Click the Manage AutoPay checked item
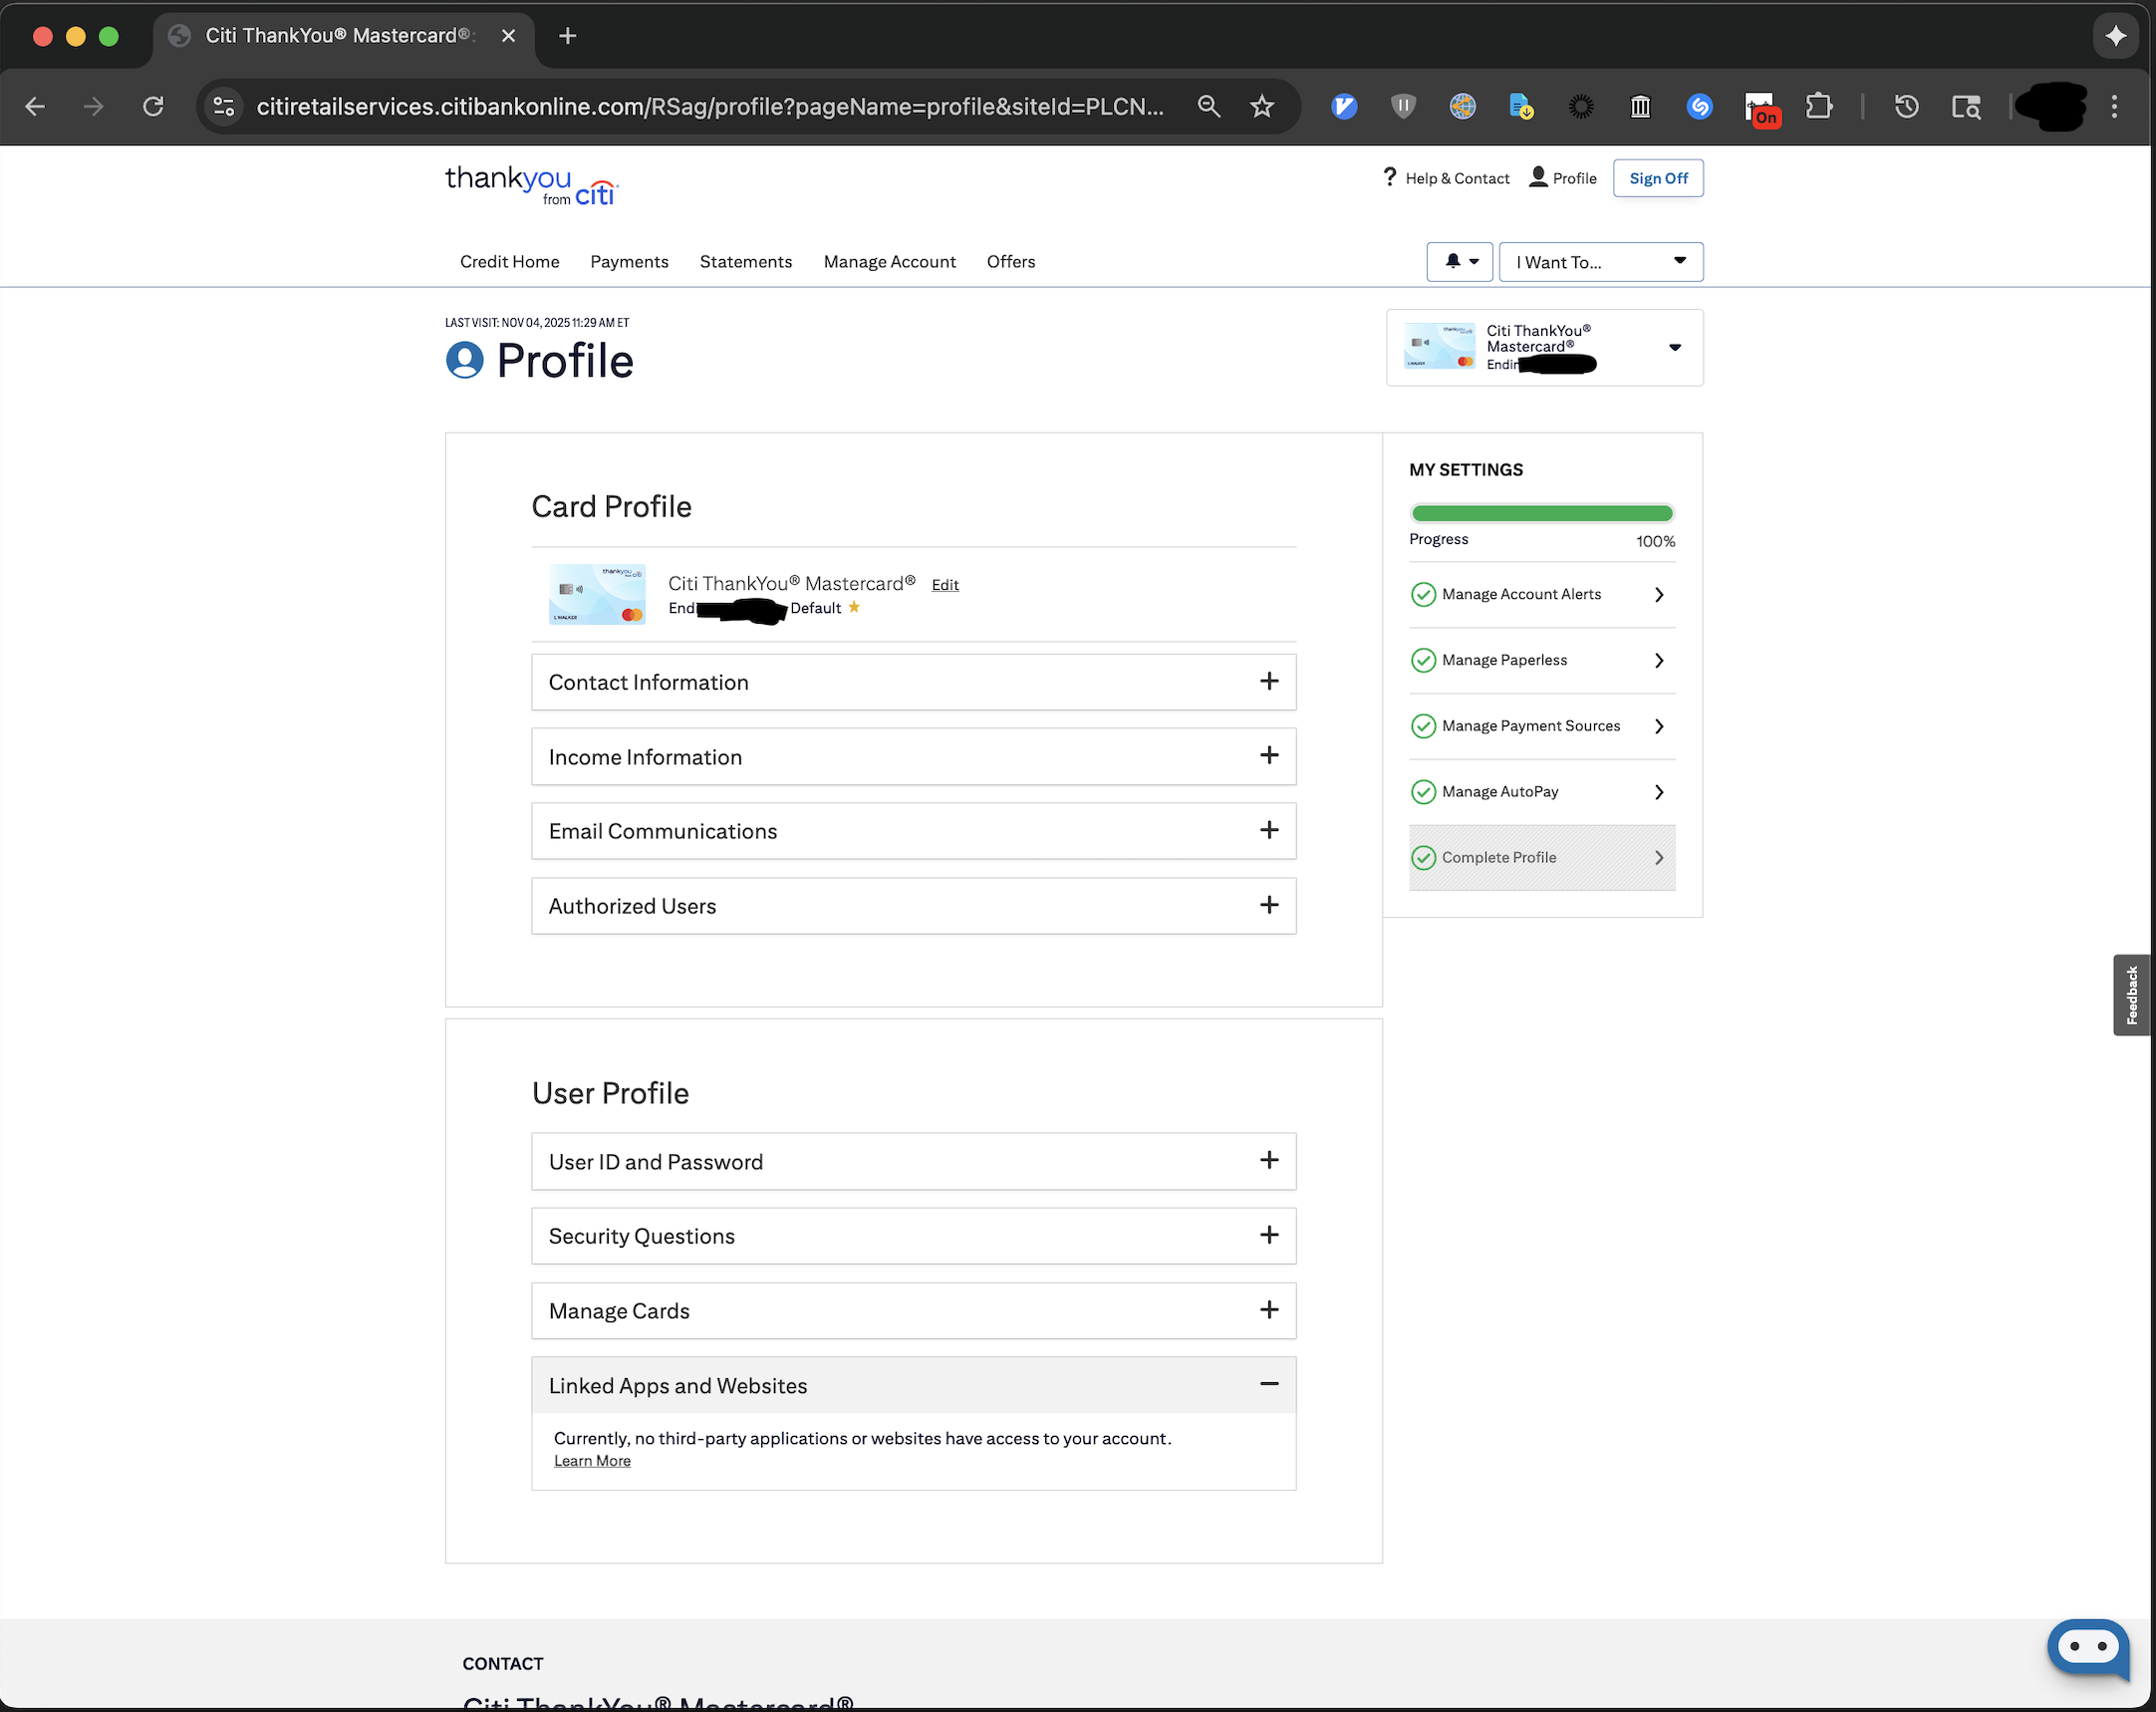The width and height of the screenshot is (2156, 1712). 1500,792
